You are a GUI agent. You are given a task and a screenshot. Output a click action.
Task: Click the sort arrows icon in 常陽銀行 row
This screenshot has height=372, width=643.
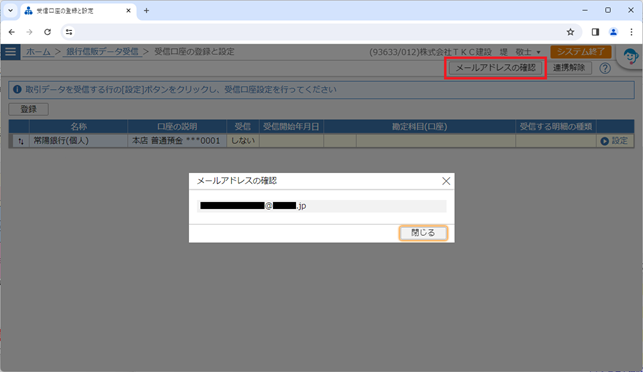pyautogui.click(x=21, y=141)
